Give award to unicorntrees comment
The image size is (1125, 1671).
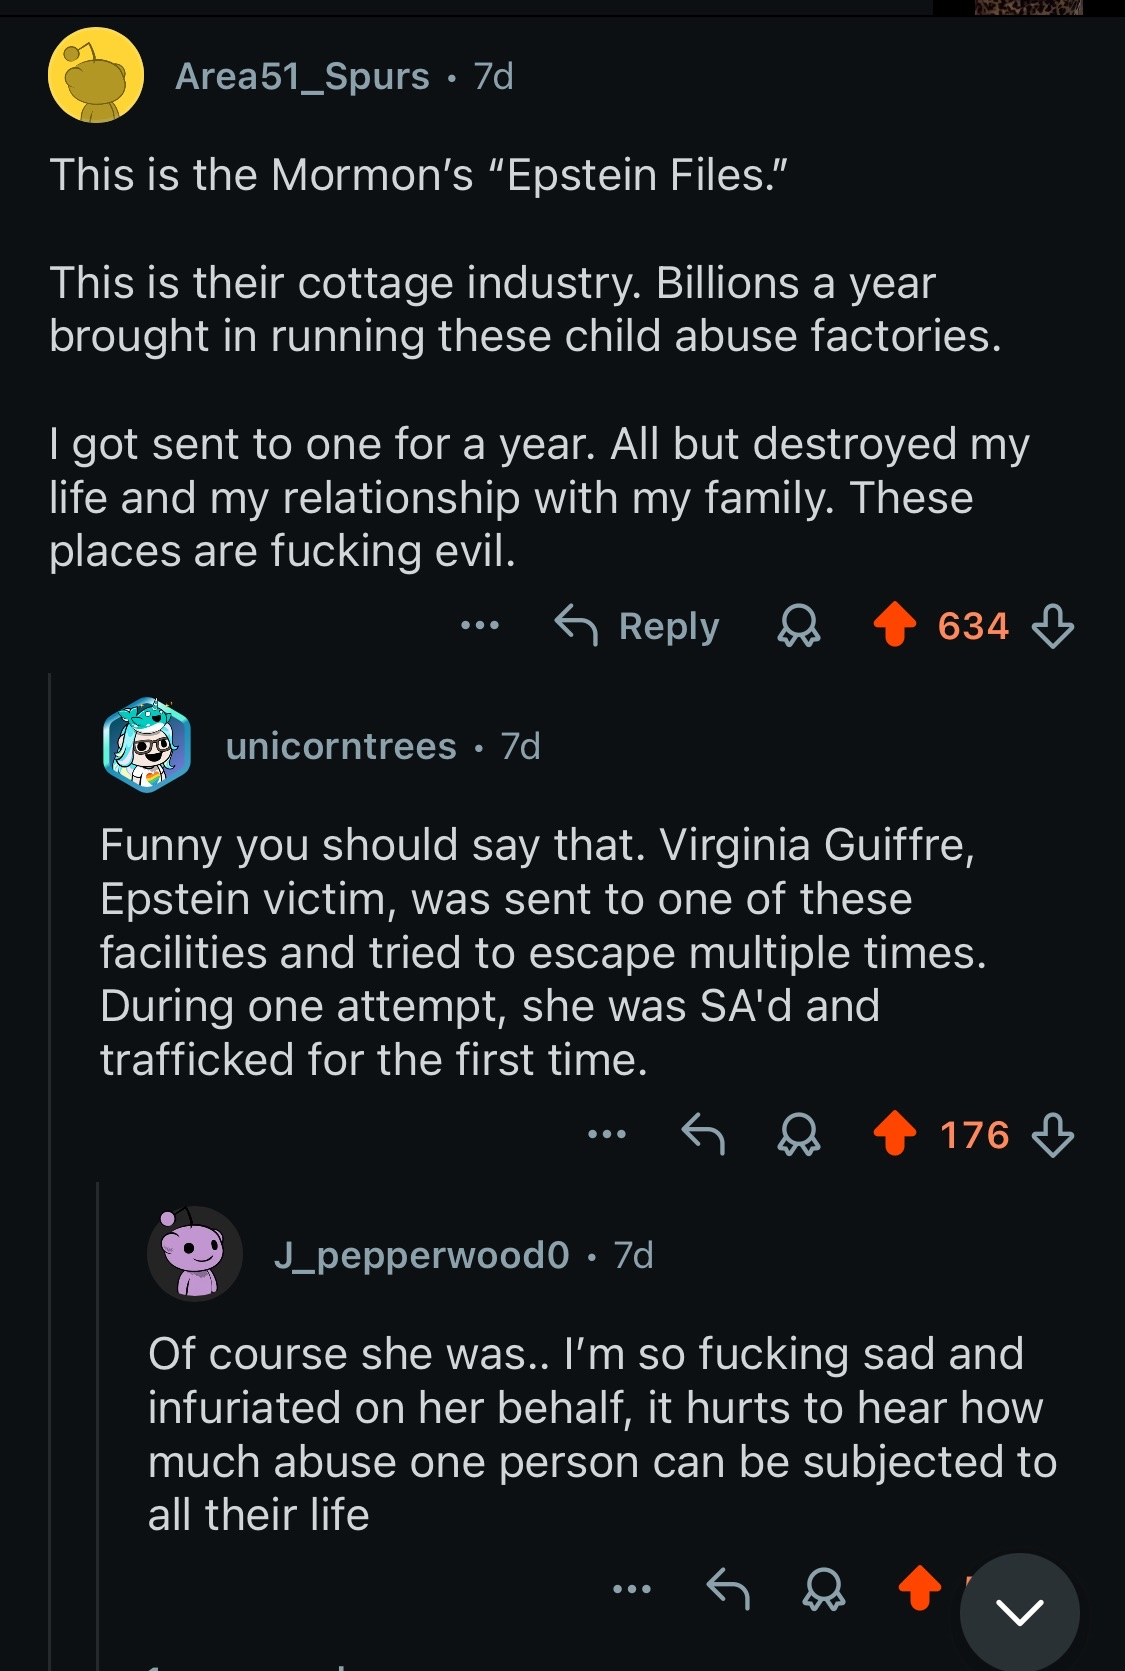799,1136
